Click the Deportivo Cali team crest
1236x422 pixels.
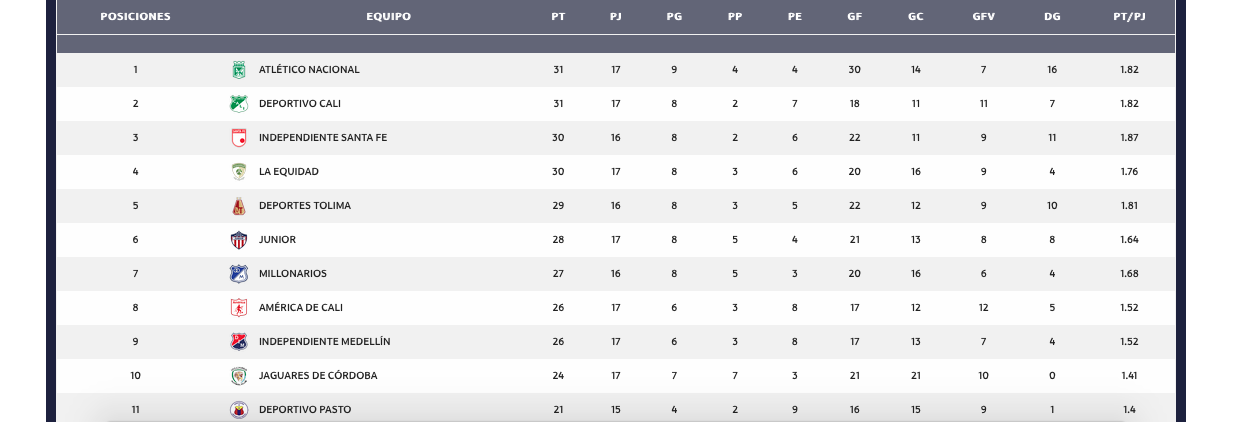click(238, 104)
